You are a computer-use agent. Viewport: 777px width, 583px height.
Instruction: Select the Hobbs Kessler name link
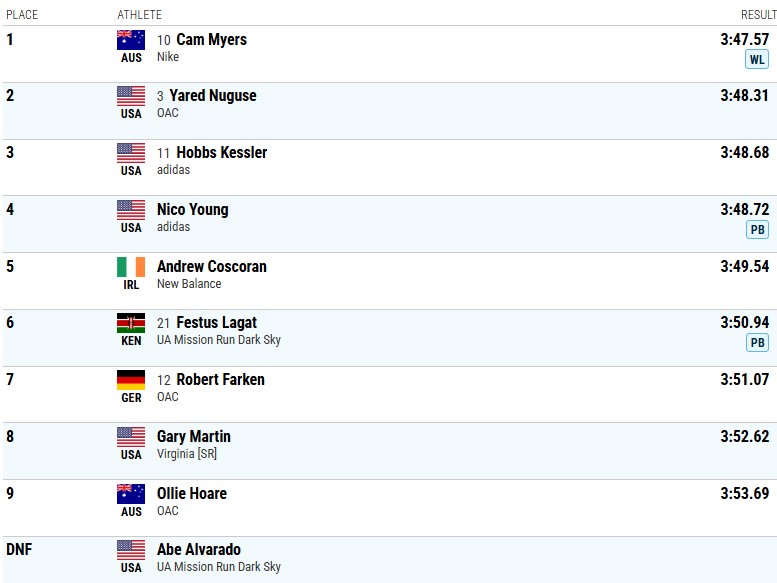click(221, 153)
